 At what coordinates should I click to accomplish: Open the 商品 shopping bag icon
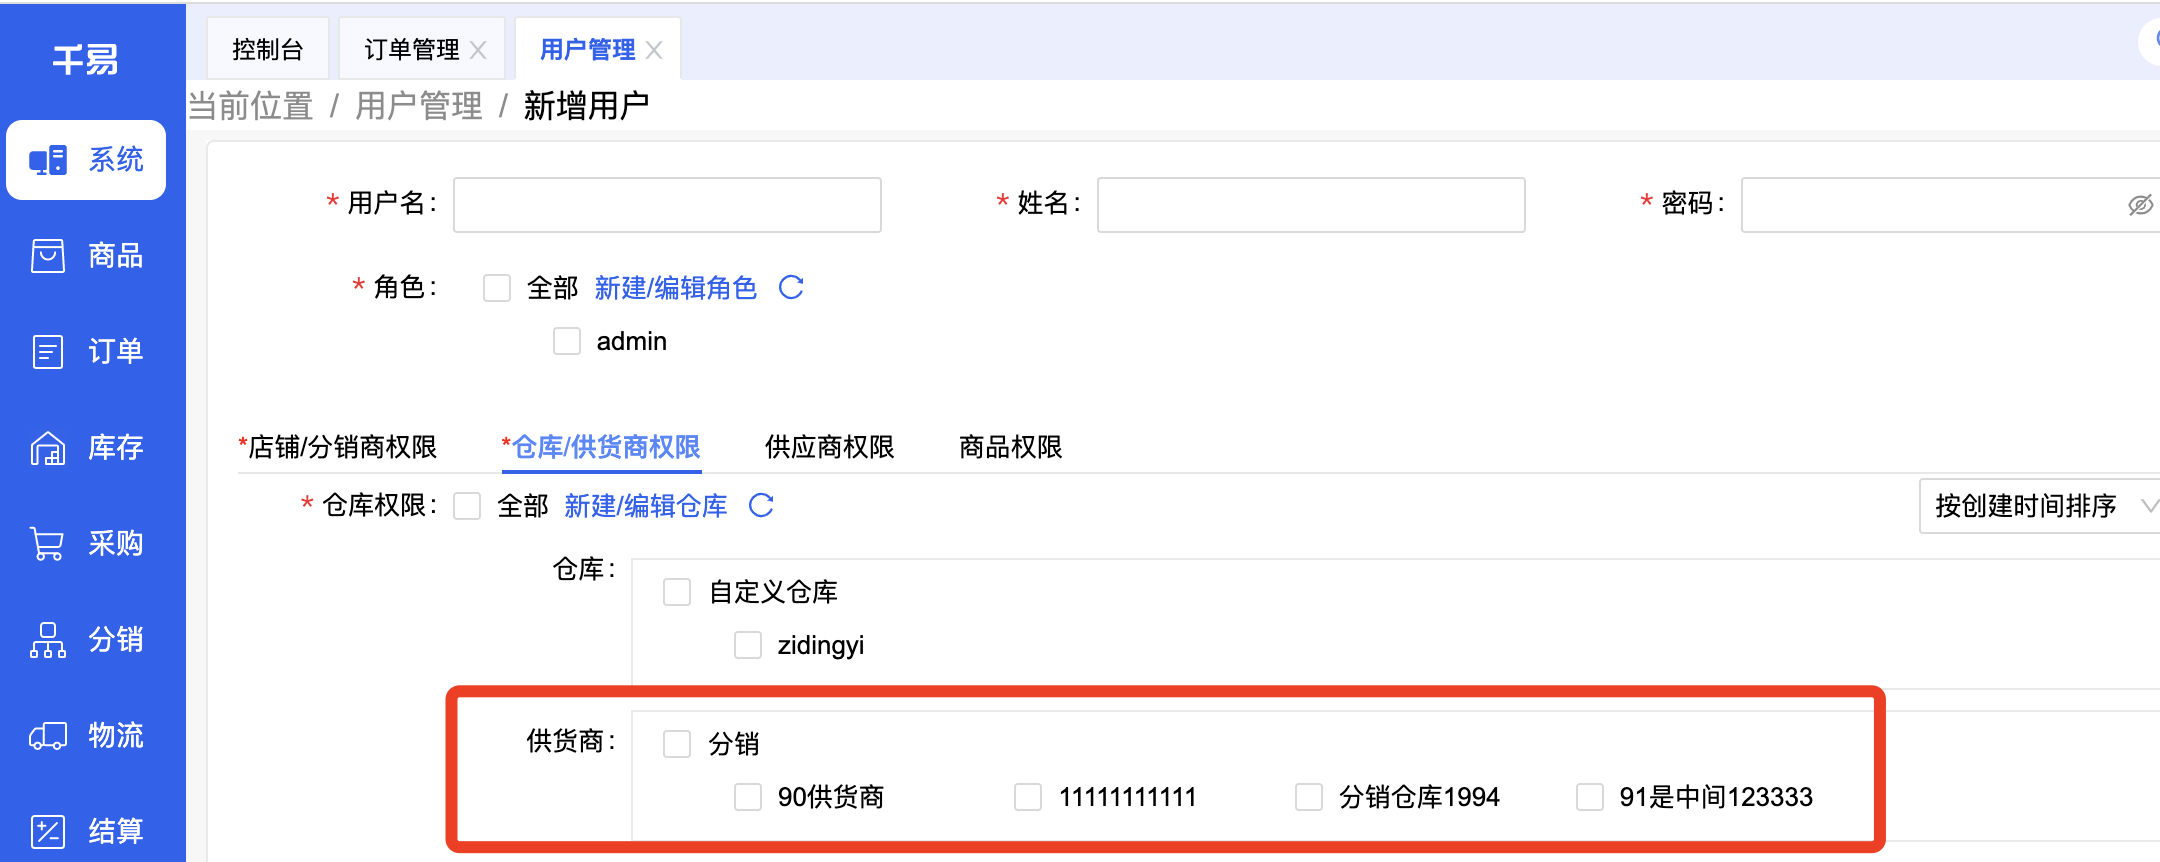(x=48, y=256)
